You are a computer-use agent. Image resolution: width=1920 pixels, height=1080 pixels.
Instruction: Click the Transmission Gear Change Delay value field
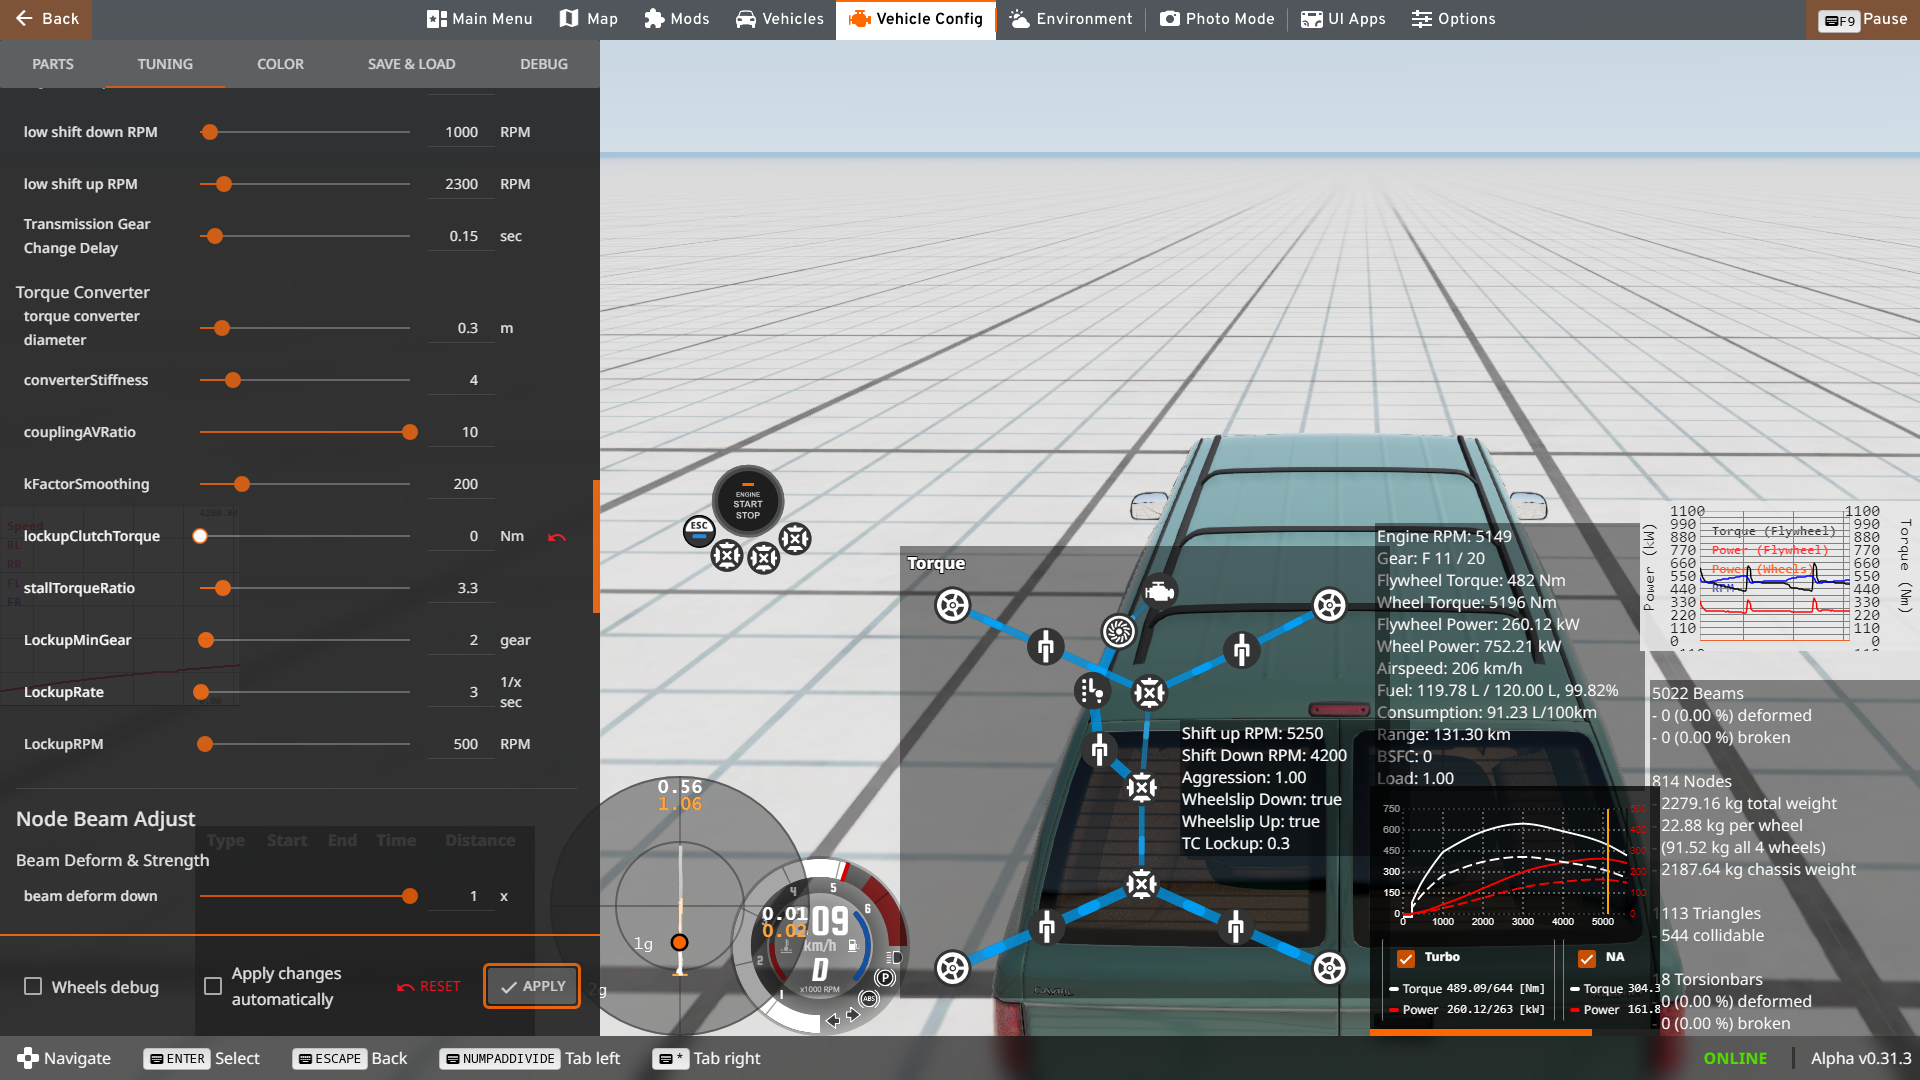click(x=461, y=236)
